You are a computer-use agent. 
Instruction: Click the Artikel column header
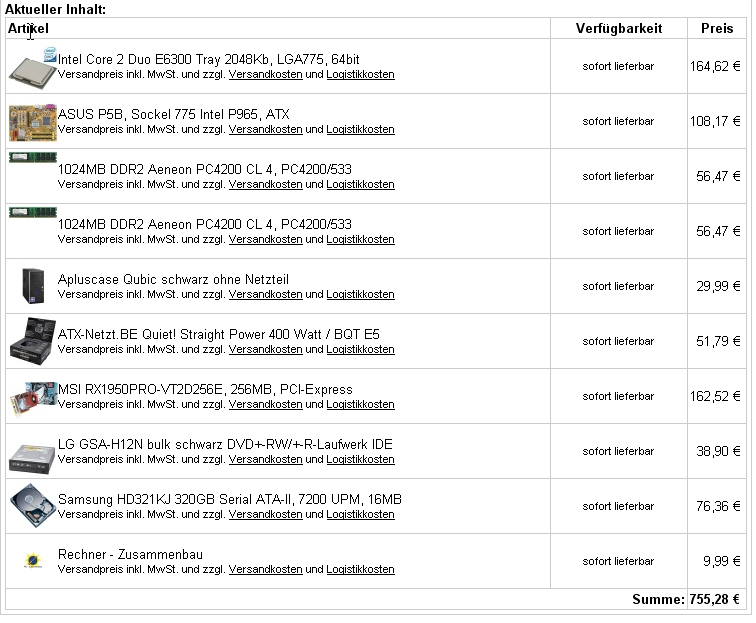click(x=28, y=28)
